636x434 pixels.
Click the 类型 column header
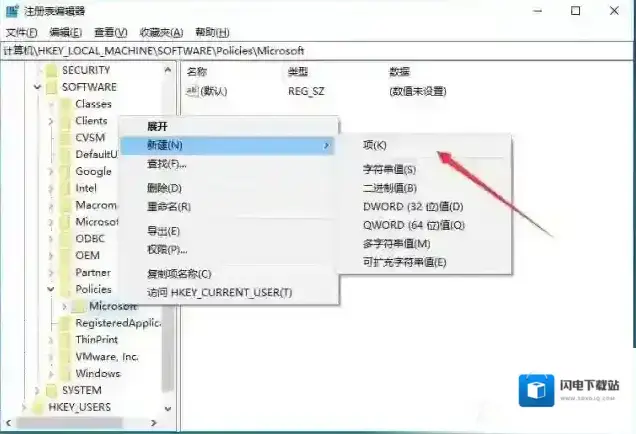click(x=298, y=72)
